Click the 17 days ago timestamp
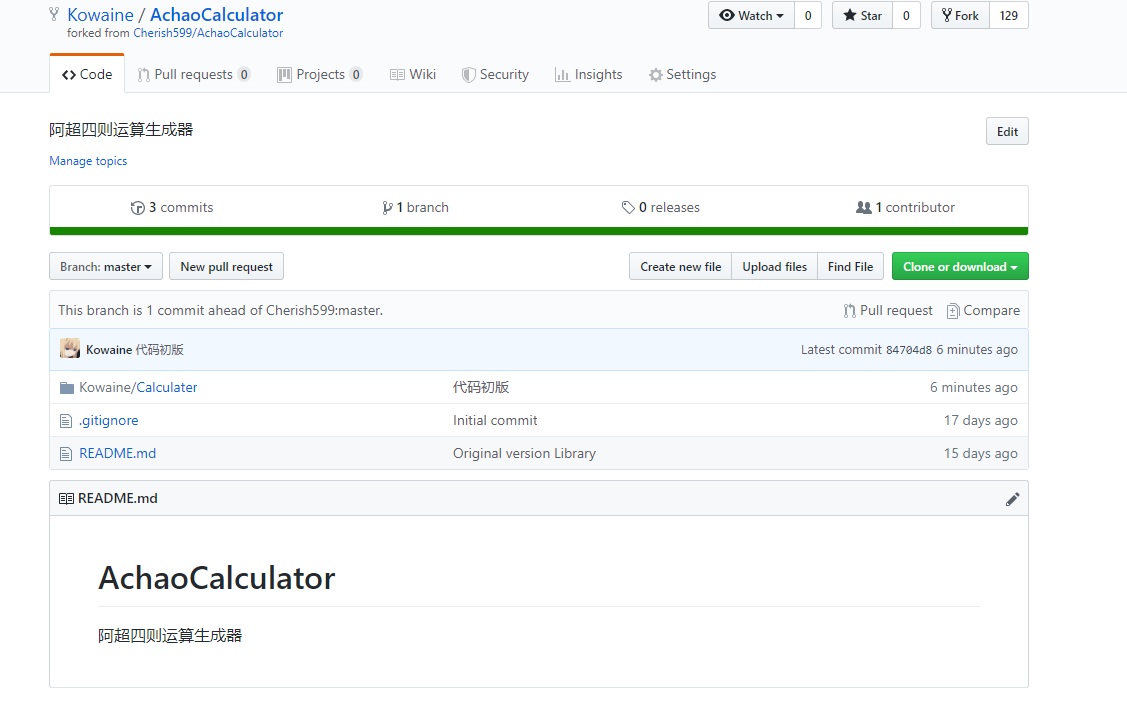 [980, 421]
